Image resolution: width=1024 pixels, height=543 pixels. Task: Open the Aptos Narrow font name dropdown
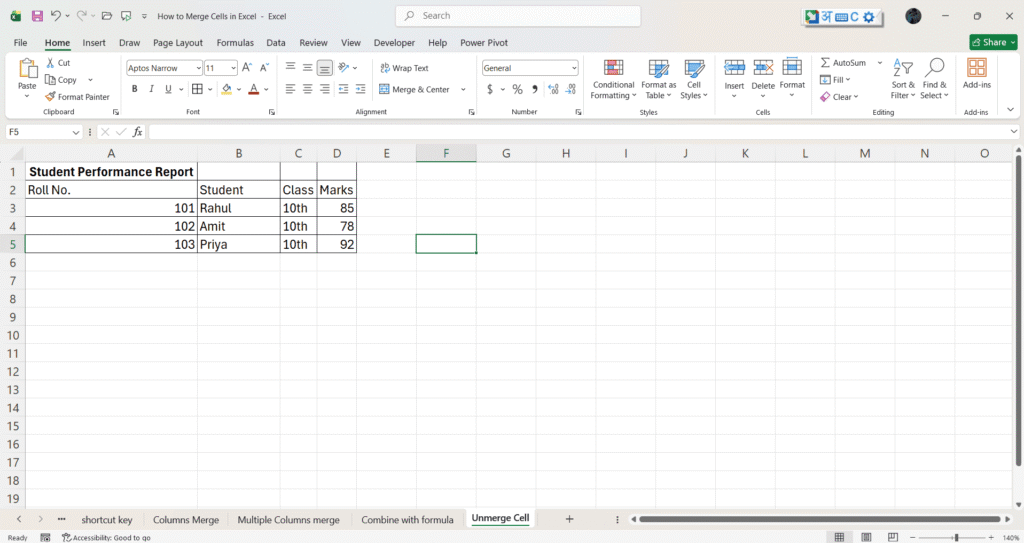point(199,68)
